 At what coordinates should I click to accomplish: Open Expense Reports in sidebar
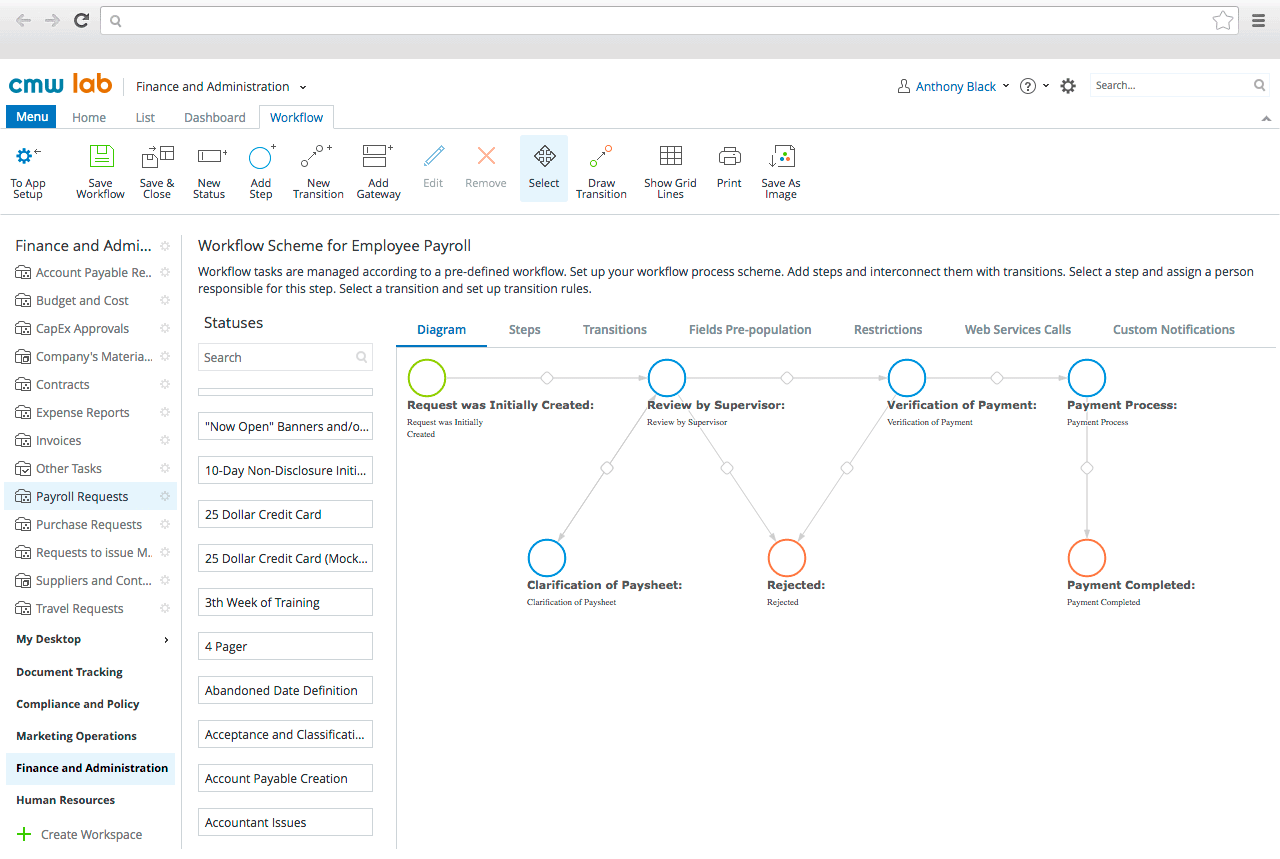point(83,413)
